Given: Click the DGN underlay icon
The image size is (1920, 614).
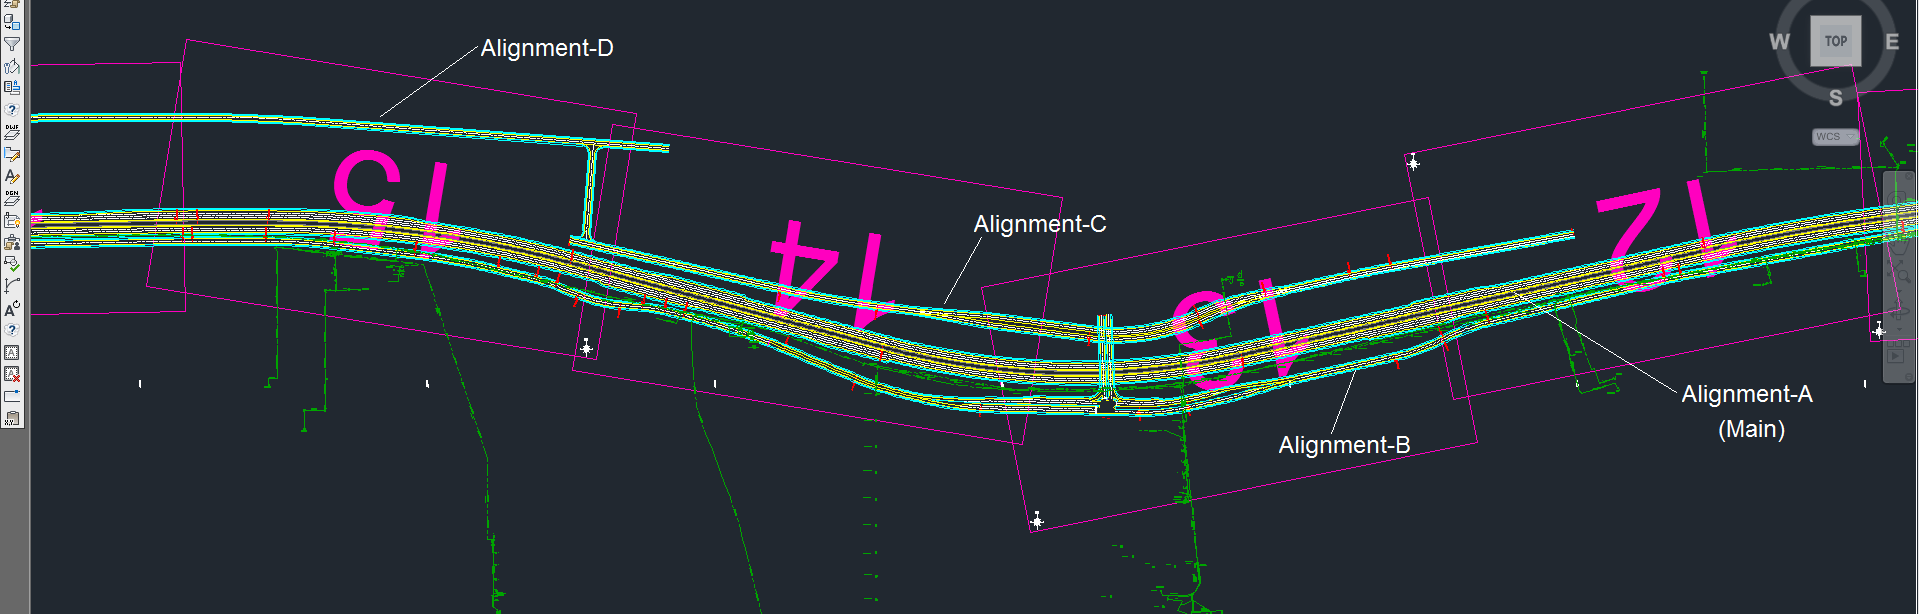Looking at the screenshot, I should tap(12, 198).
